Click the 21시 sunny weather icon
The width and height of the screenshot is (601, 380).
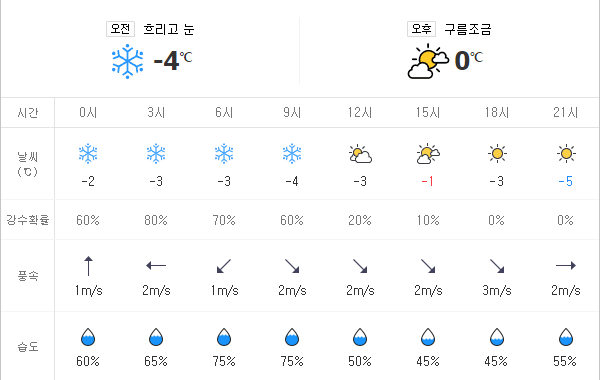(x=566, y=154)
